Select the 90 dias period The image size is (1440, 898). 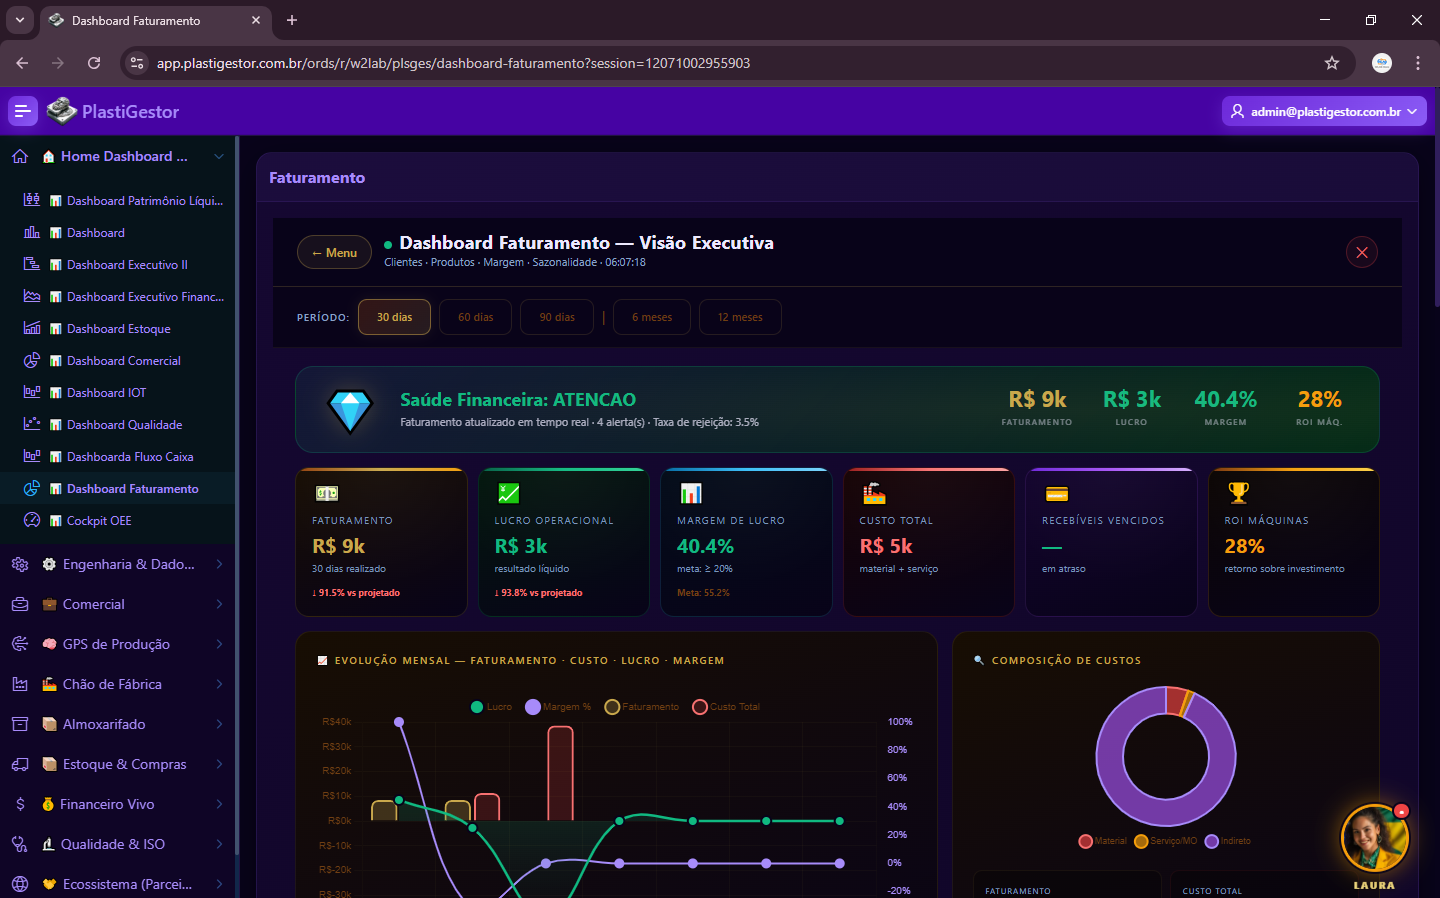[x=557, y=317]
